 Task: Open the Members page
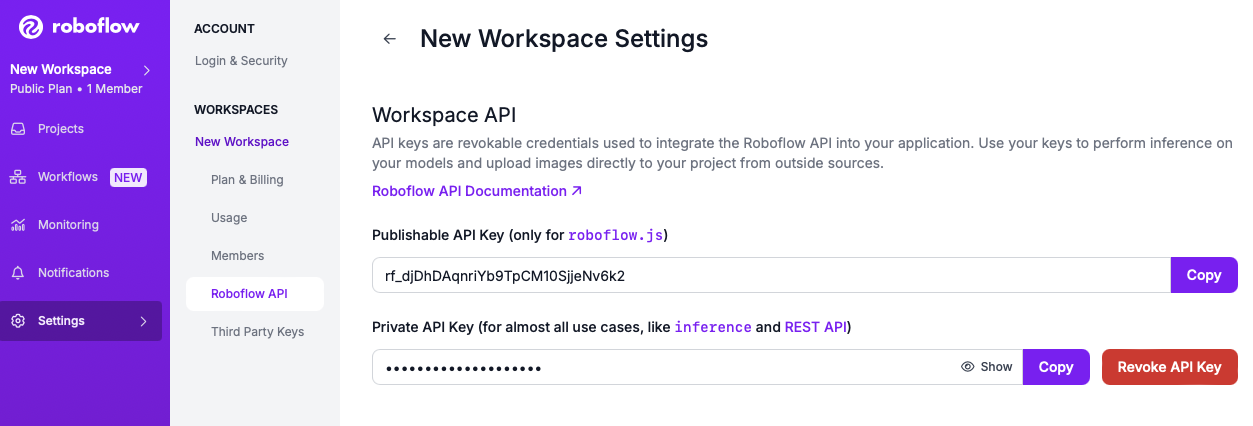(x=238, y=256)
